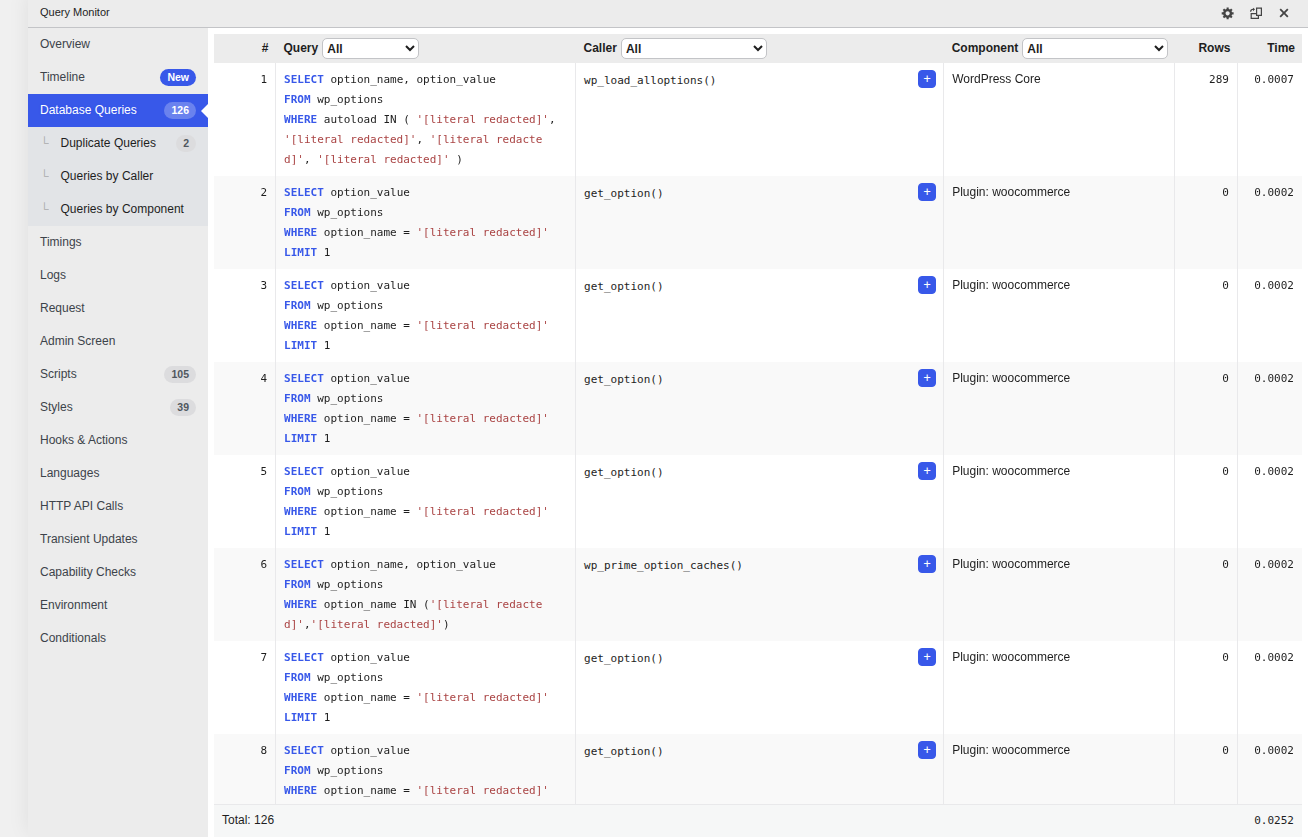The width and height of the screenshot is (1308, 837).
Task: Expand caller details for query 7
Action: (x=927, y=657)
